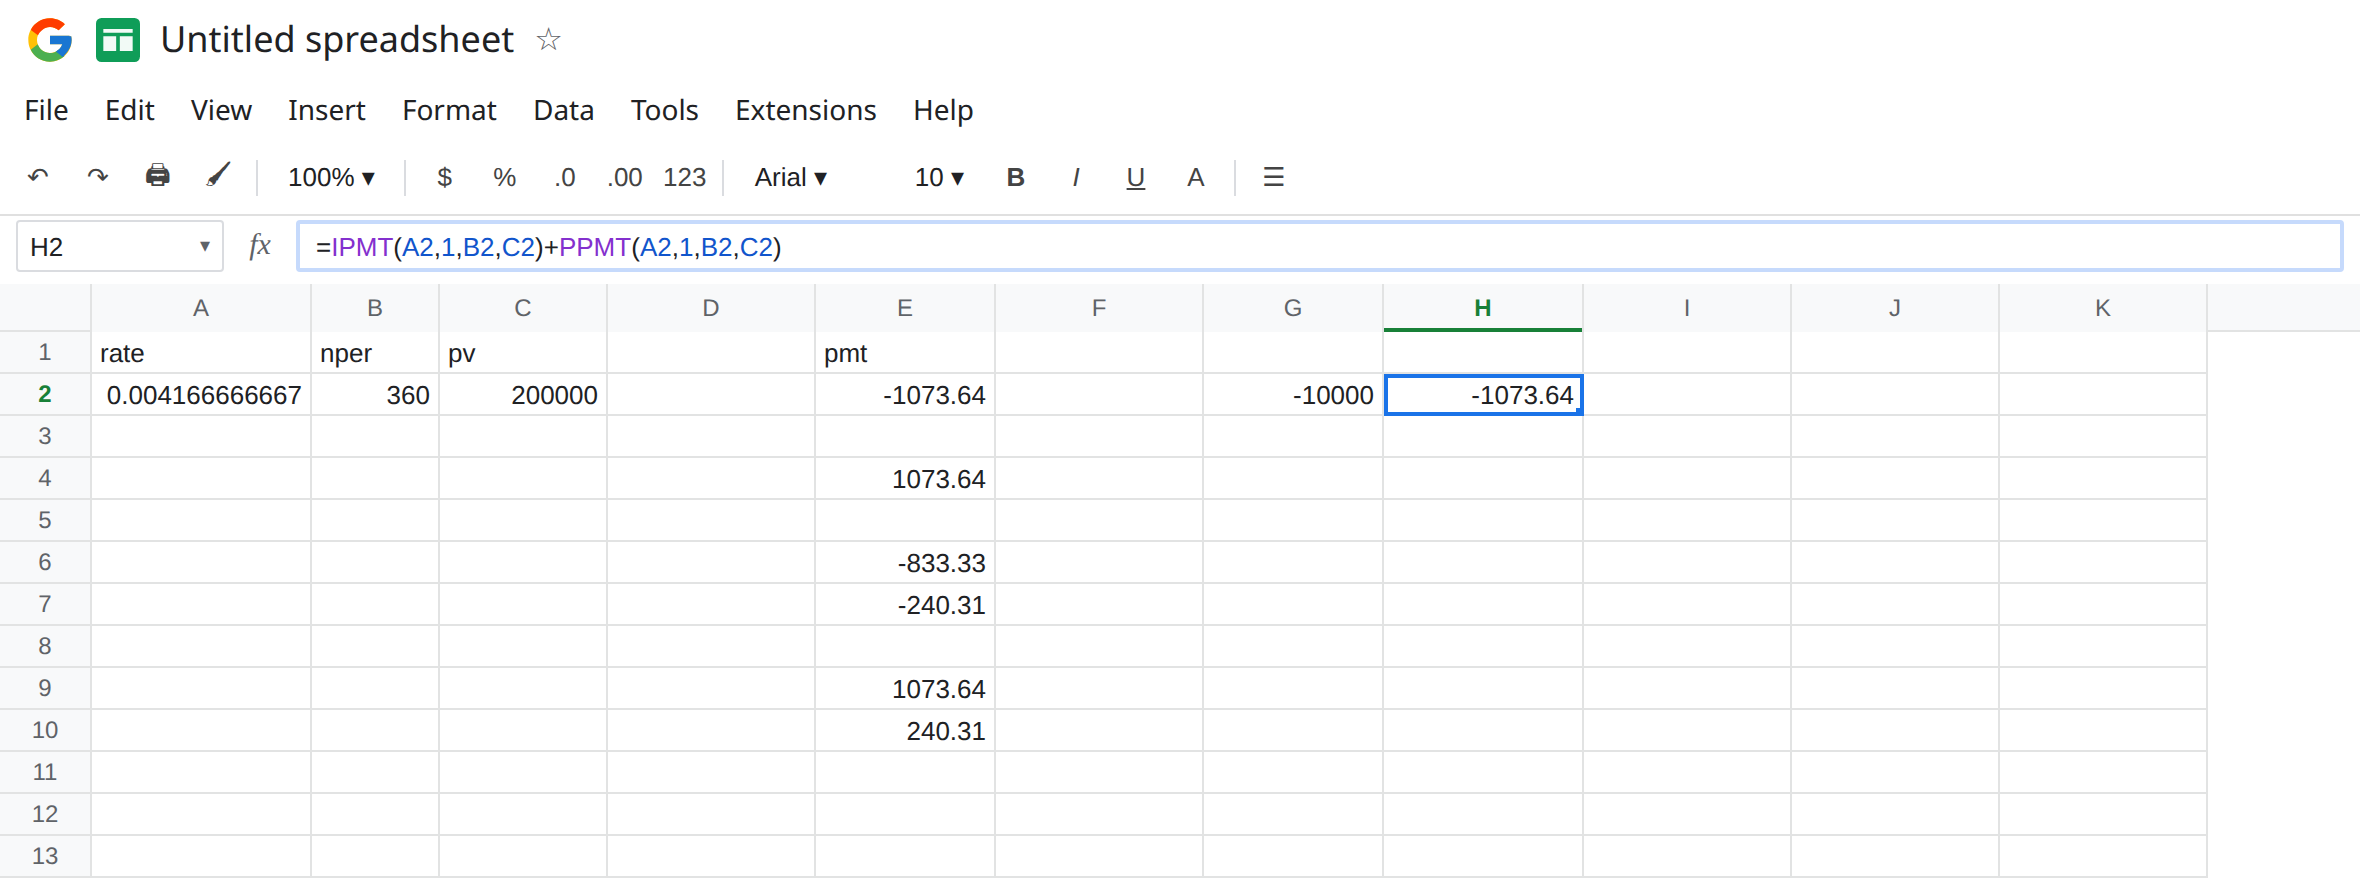
Task: Click into the formula bar input
Action: 1319,246
